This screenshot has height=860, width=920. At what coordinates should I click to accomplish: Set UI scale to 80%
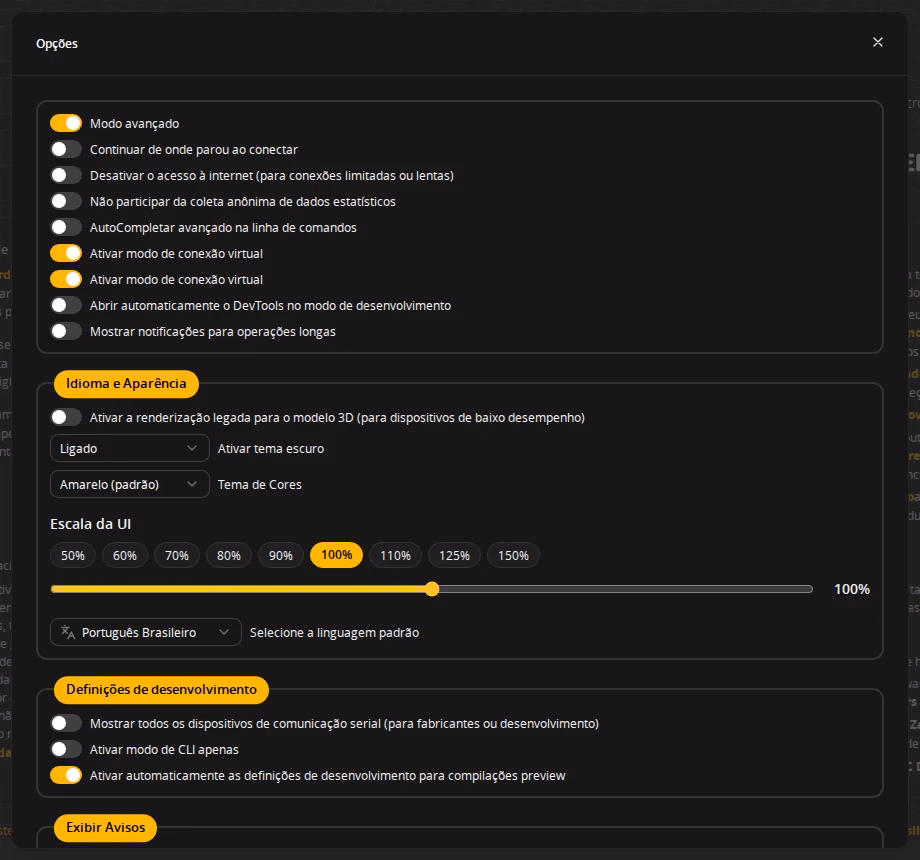pyautogui.click(x=229, y=555)
